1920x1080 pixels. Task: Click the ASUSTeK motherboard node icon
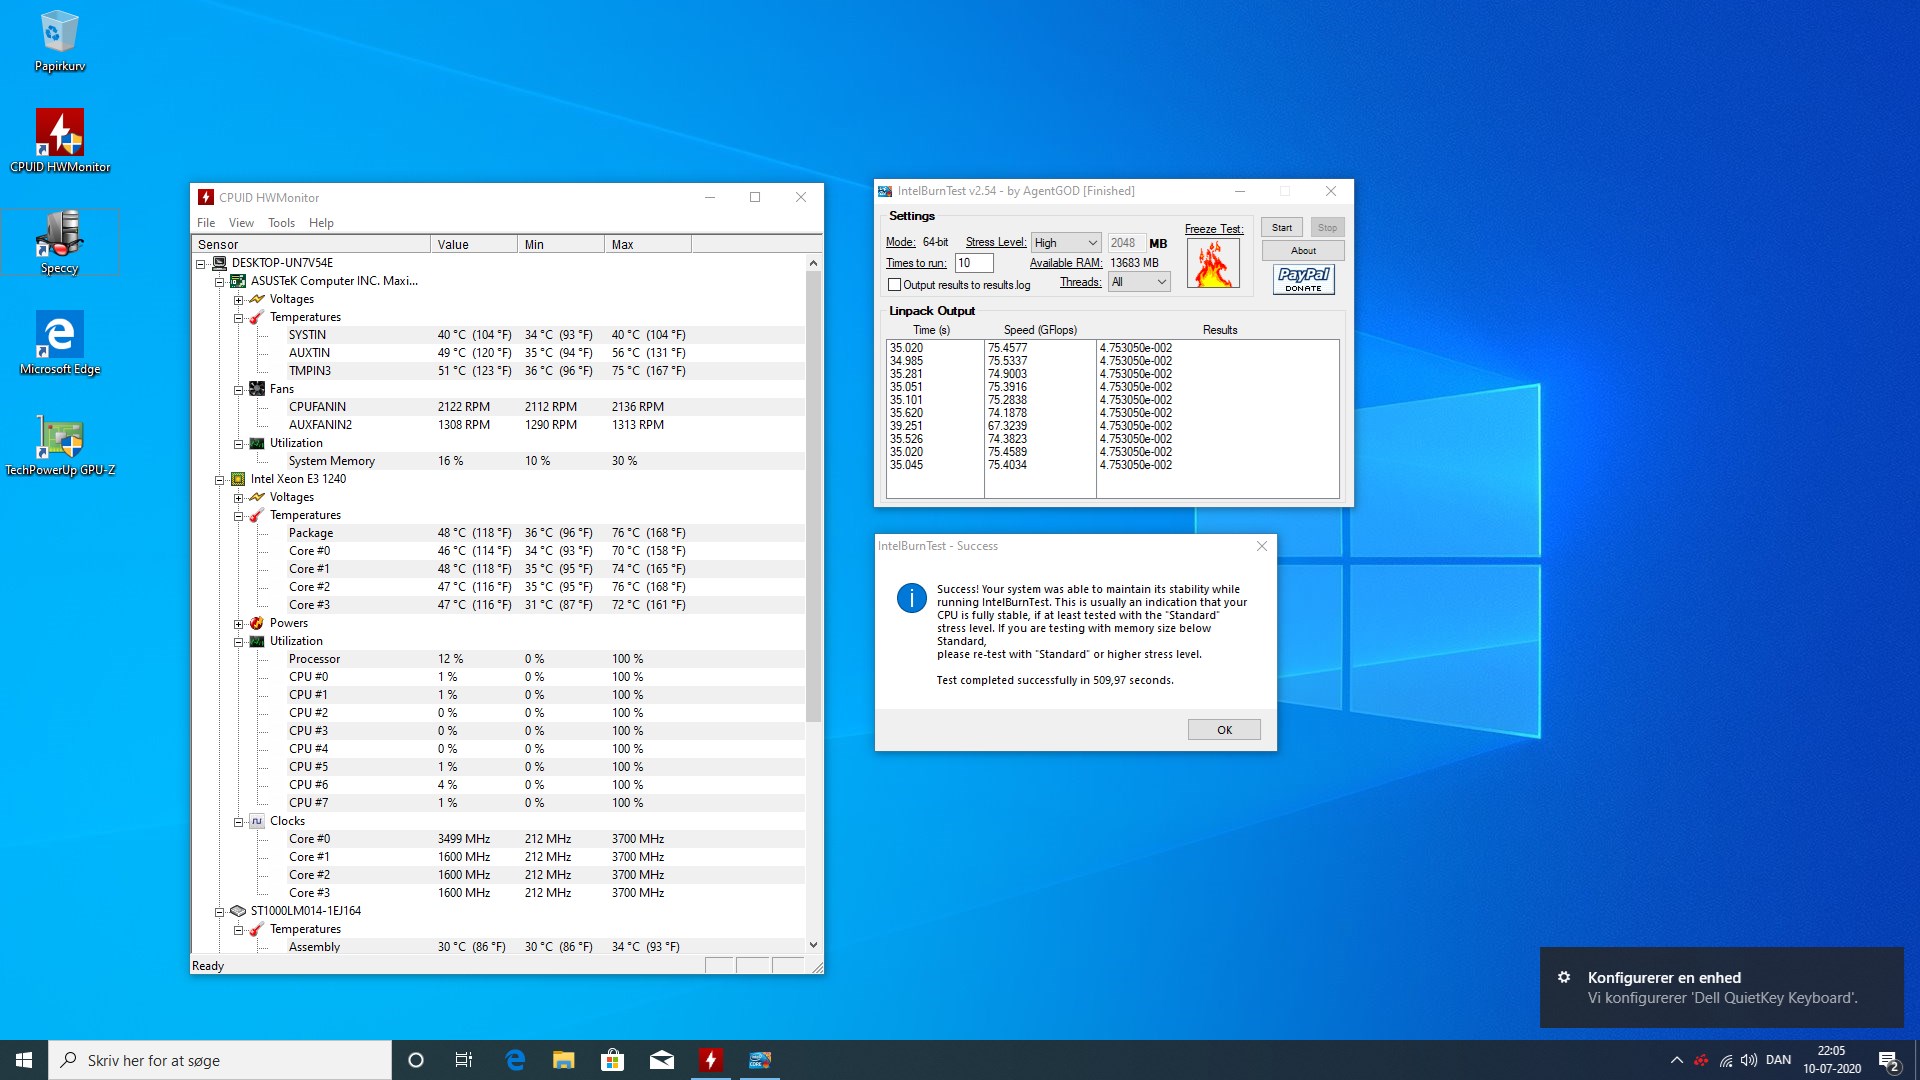click(x=238, y=281)
